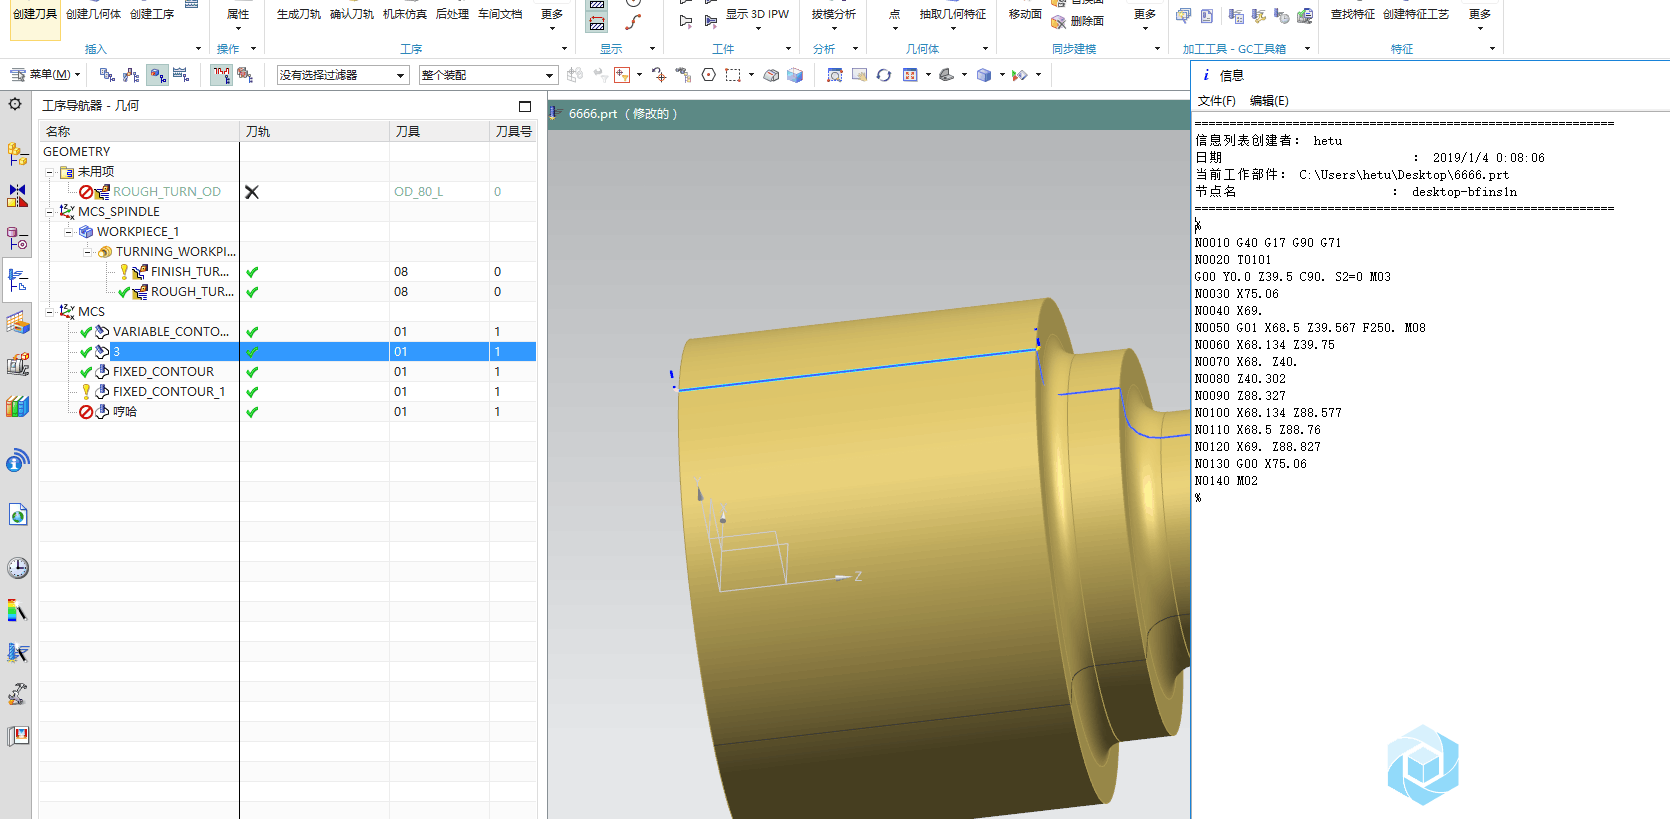
Task: Open the 菜单(M) menu dropdown
Action: point(45,75)
